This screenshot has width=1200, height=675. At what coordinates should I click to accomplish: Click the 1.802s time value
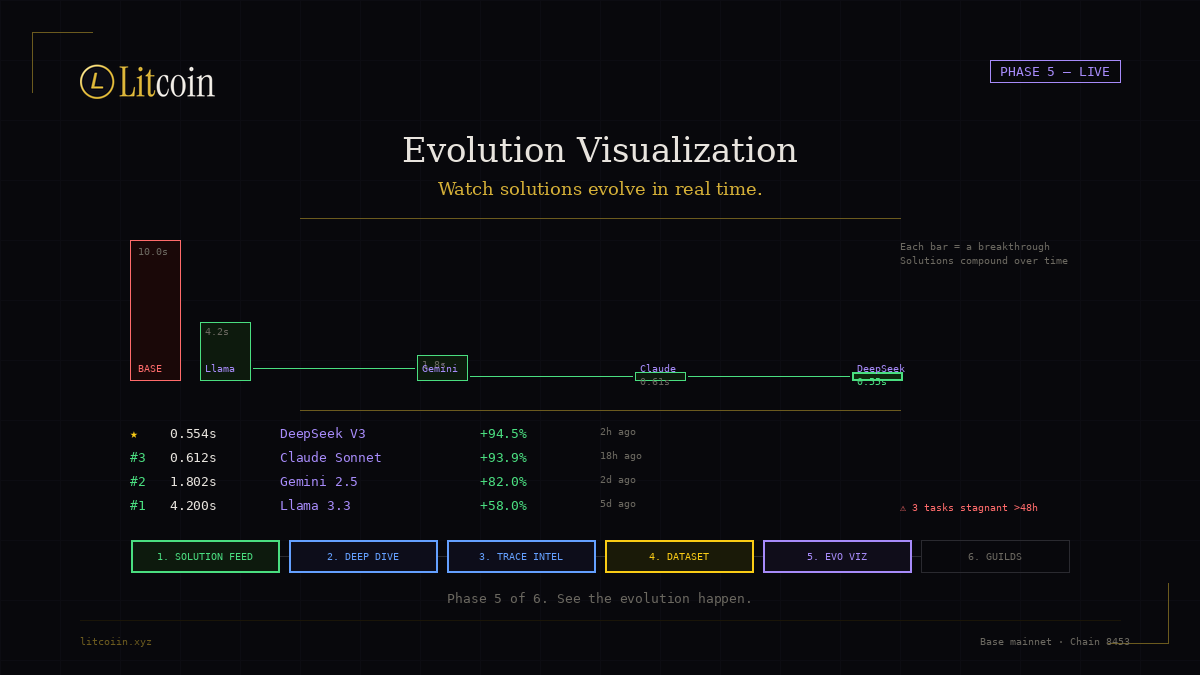click(193, 482)
